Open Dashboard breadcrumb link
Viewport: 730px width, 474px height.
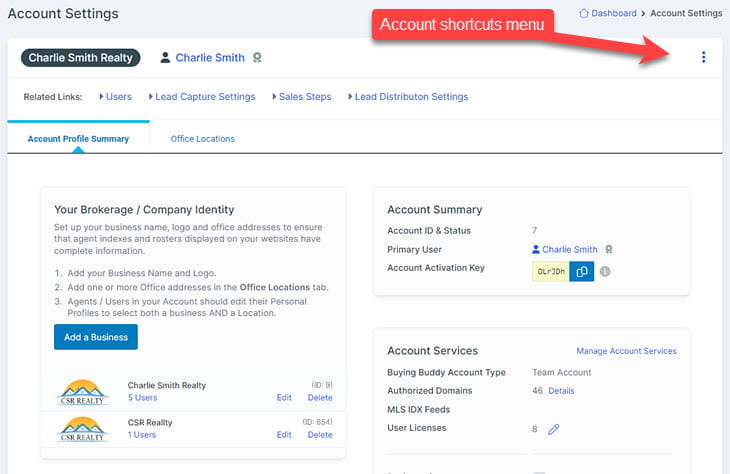point(614,13)
